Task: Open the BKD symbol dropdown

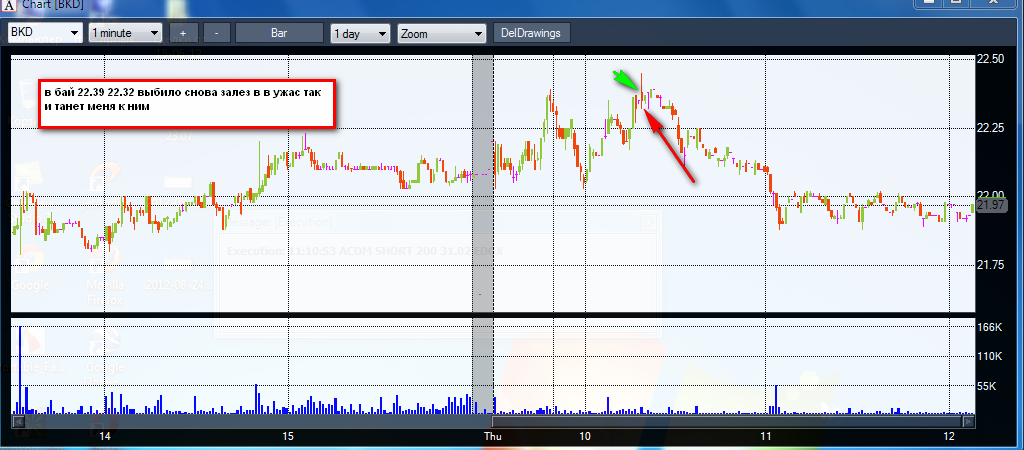Action: point(45,33)
